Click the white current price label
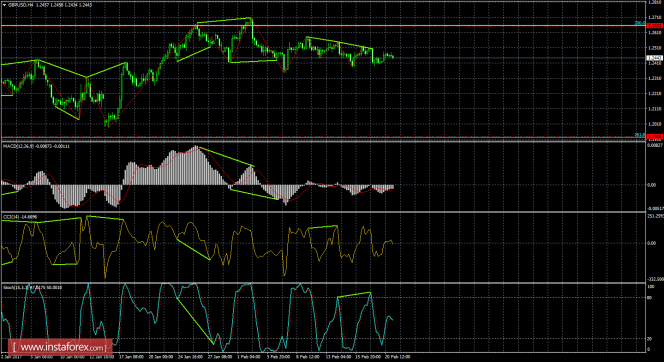The width and height of the screenshot is (664, 362). point(654,58)
